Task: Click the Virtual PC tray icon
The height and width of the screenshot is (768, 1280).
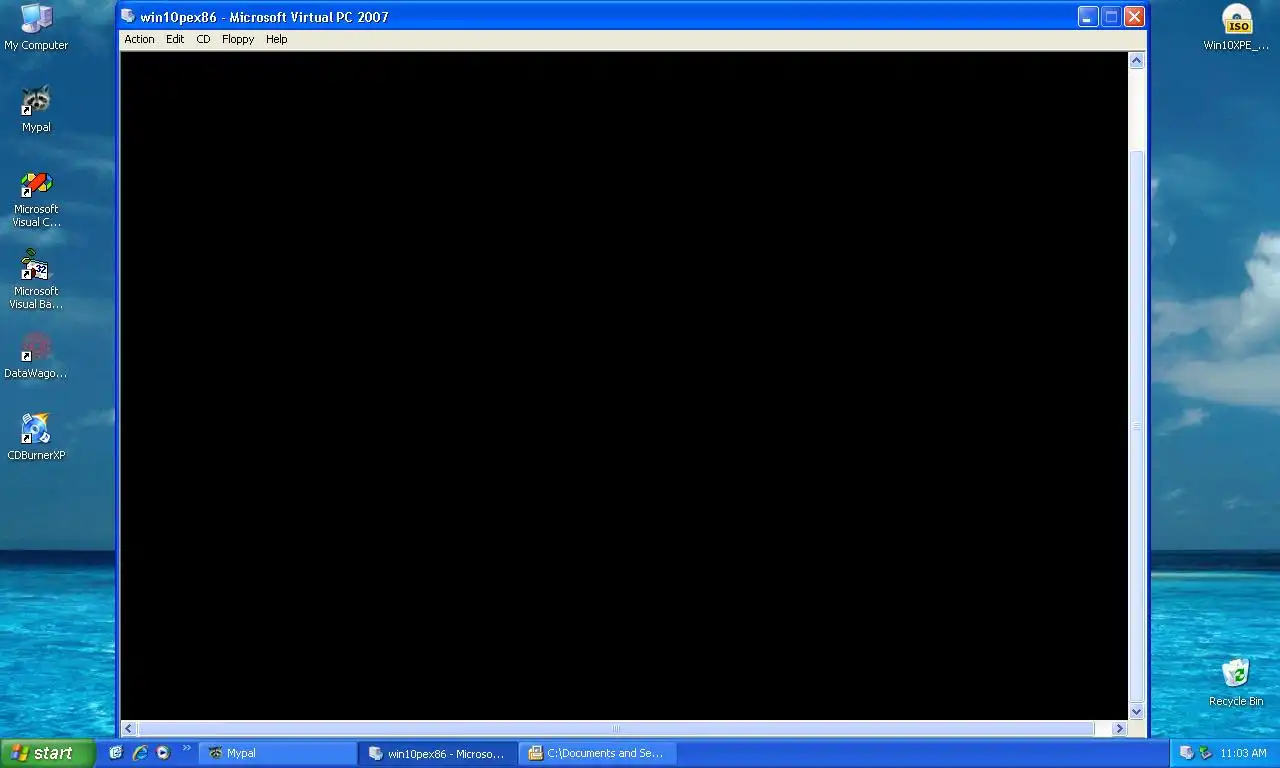Action: point(1186,753)
